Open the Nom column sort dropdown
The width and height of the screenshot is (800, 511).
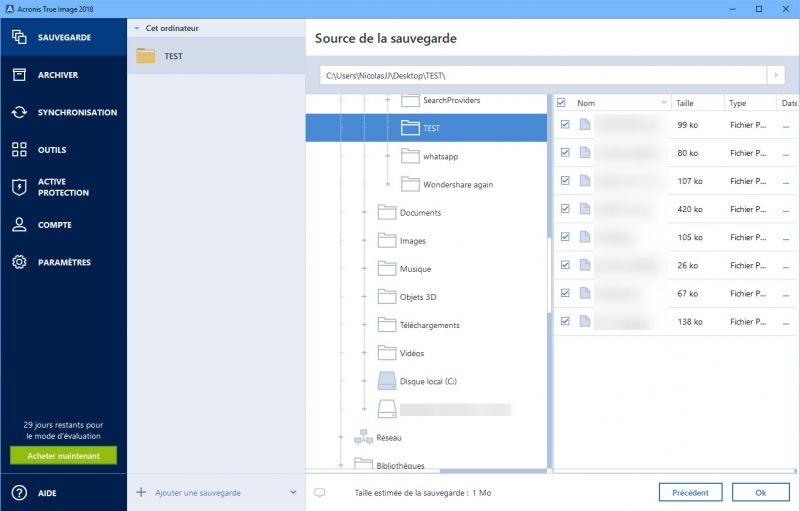click(664, 102)
